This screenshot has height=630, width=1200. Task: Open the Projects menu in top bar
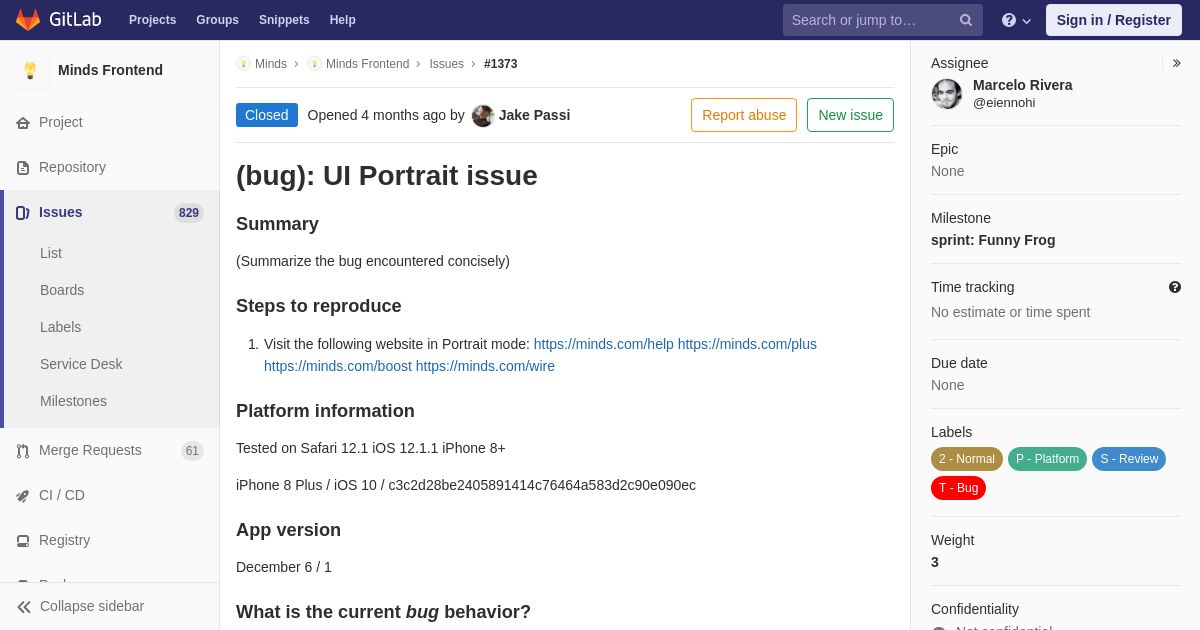pos(152,20)
